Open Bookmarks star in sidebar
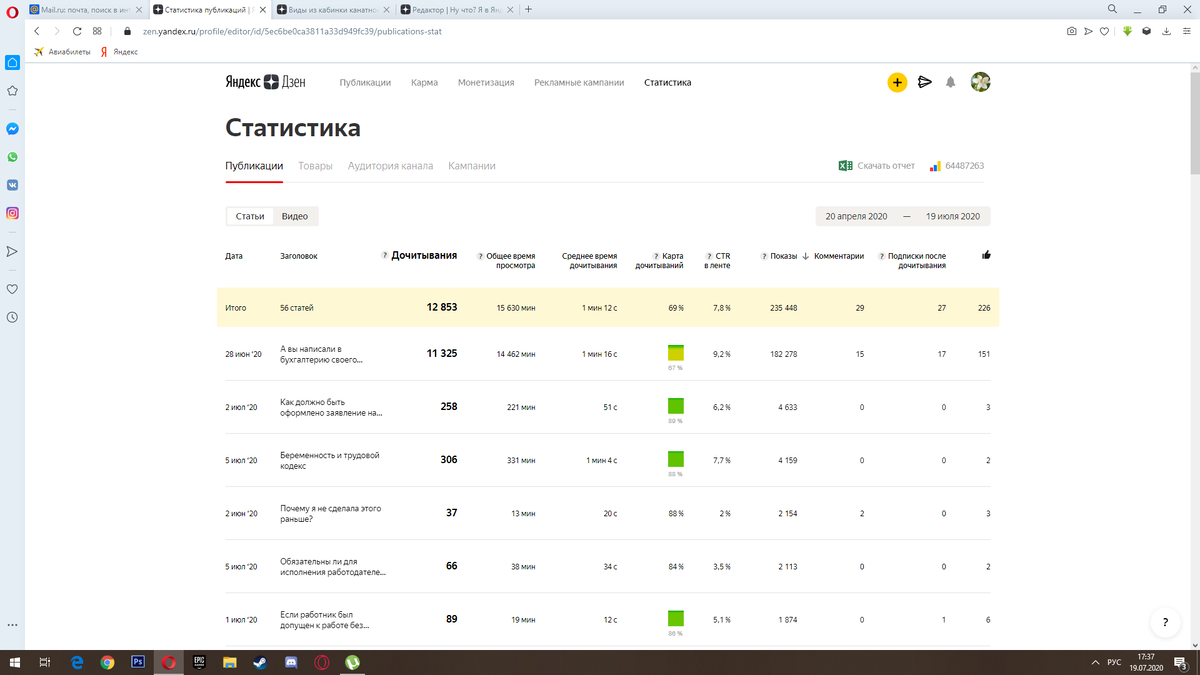1200x675 pixels. click(12, 90)
